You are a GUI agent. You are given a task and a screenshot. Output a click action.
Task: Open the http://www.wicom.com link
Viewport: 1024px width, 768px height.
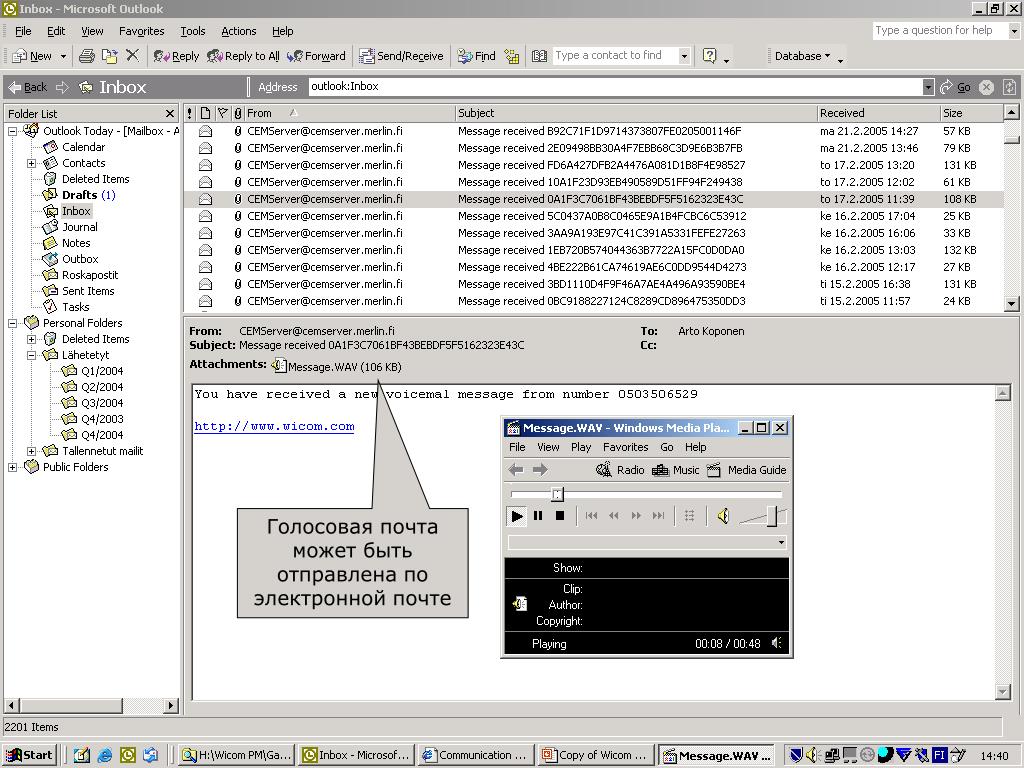click(274, 426)
